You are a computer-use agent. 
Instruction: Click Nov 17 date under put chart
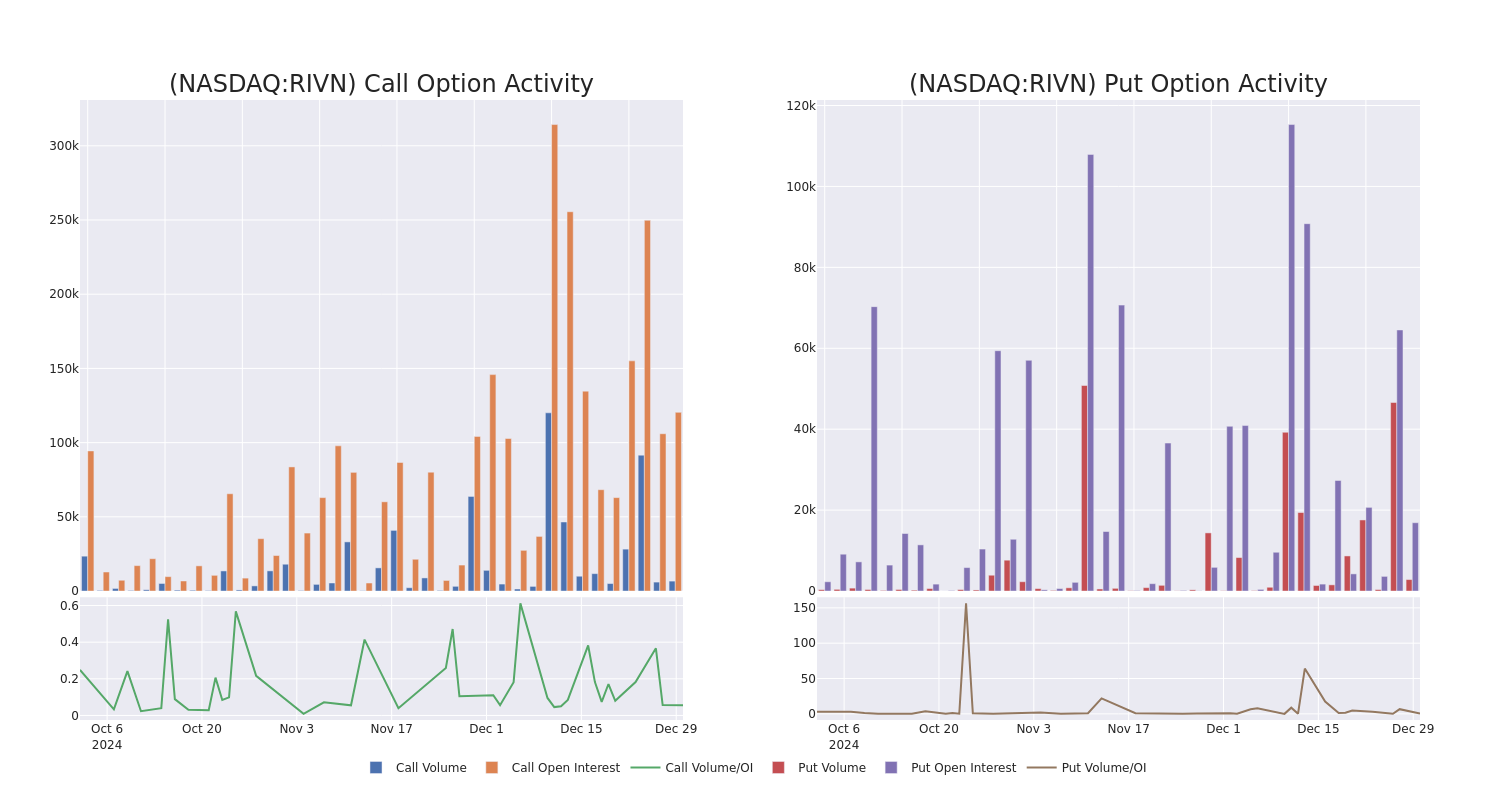(x=1128, y=729)
